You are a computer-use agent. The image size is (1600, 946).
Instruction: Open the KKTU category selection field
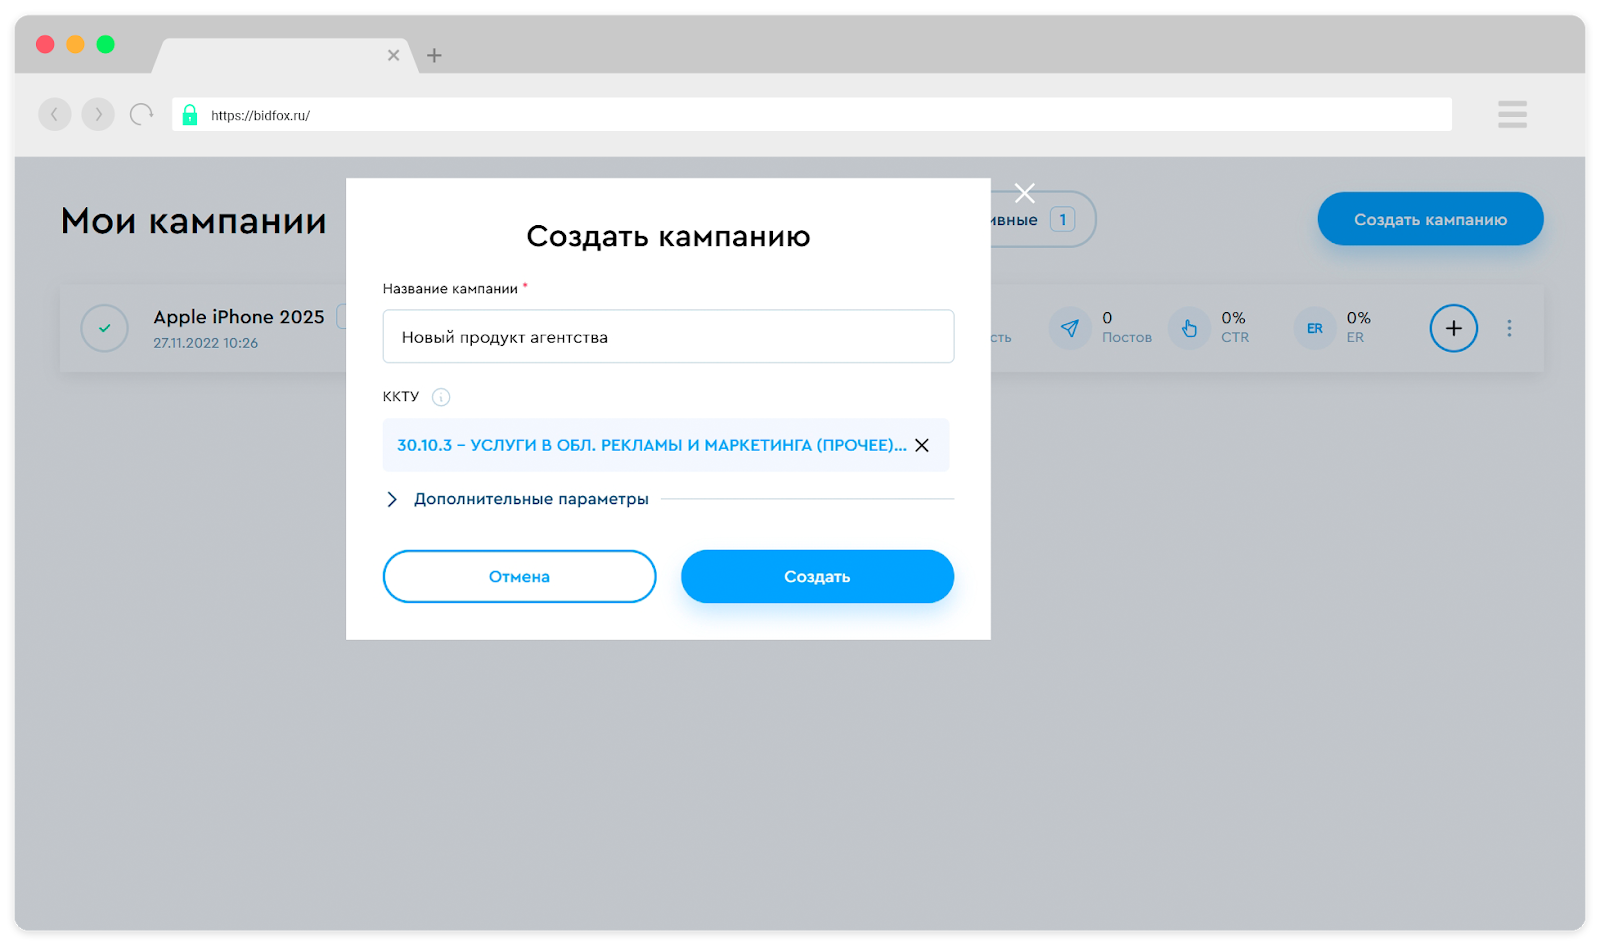coord(650,445)
